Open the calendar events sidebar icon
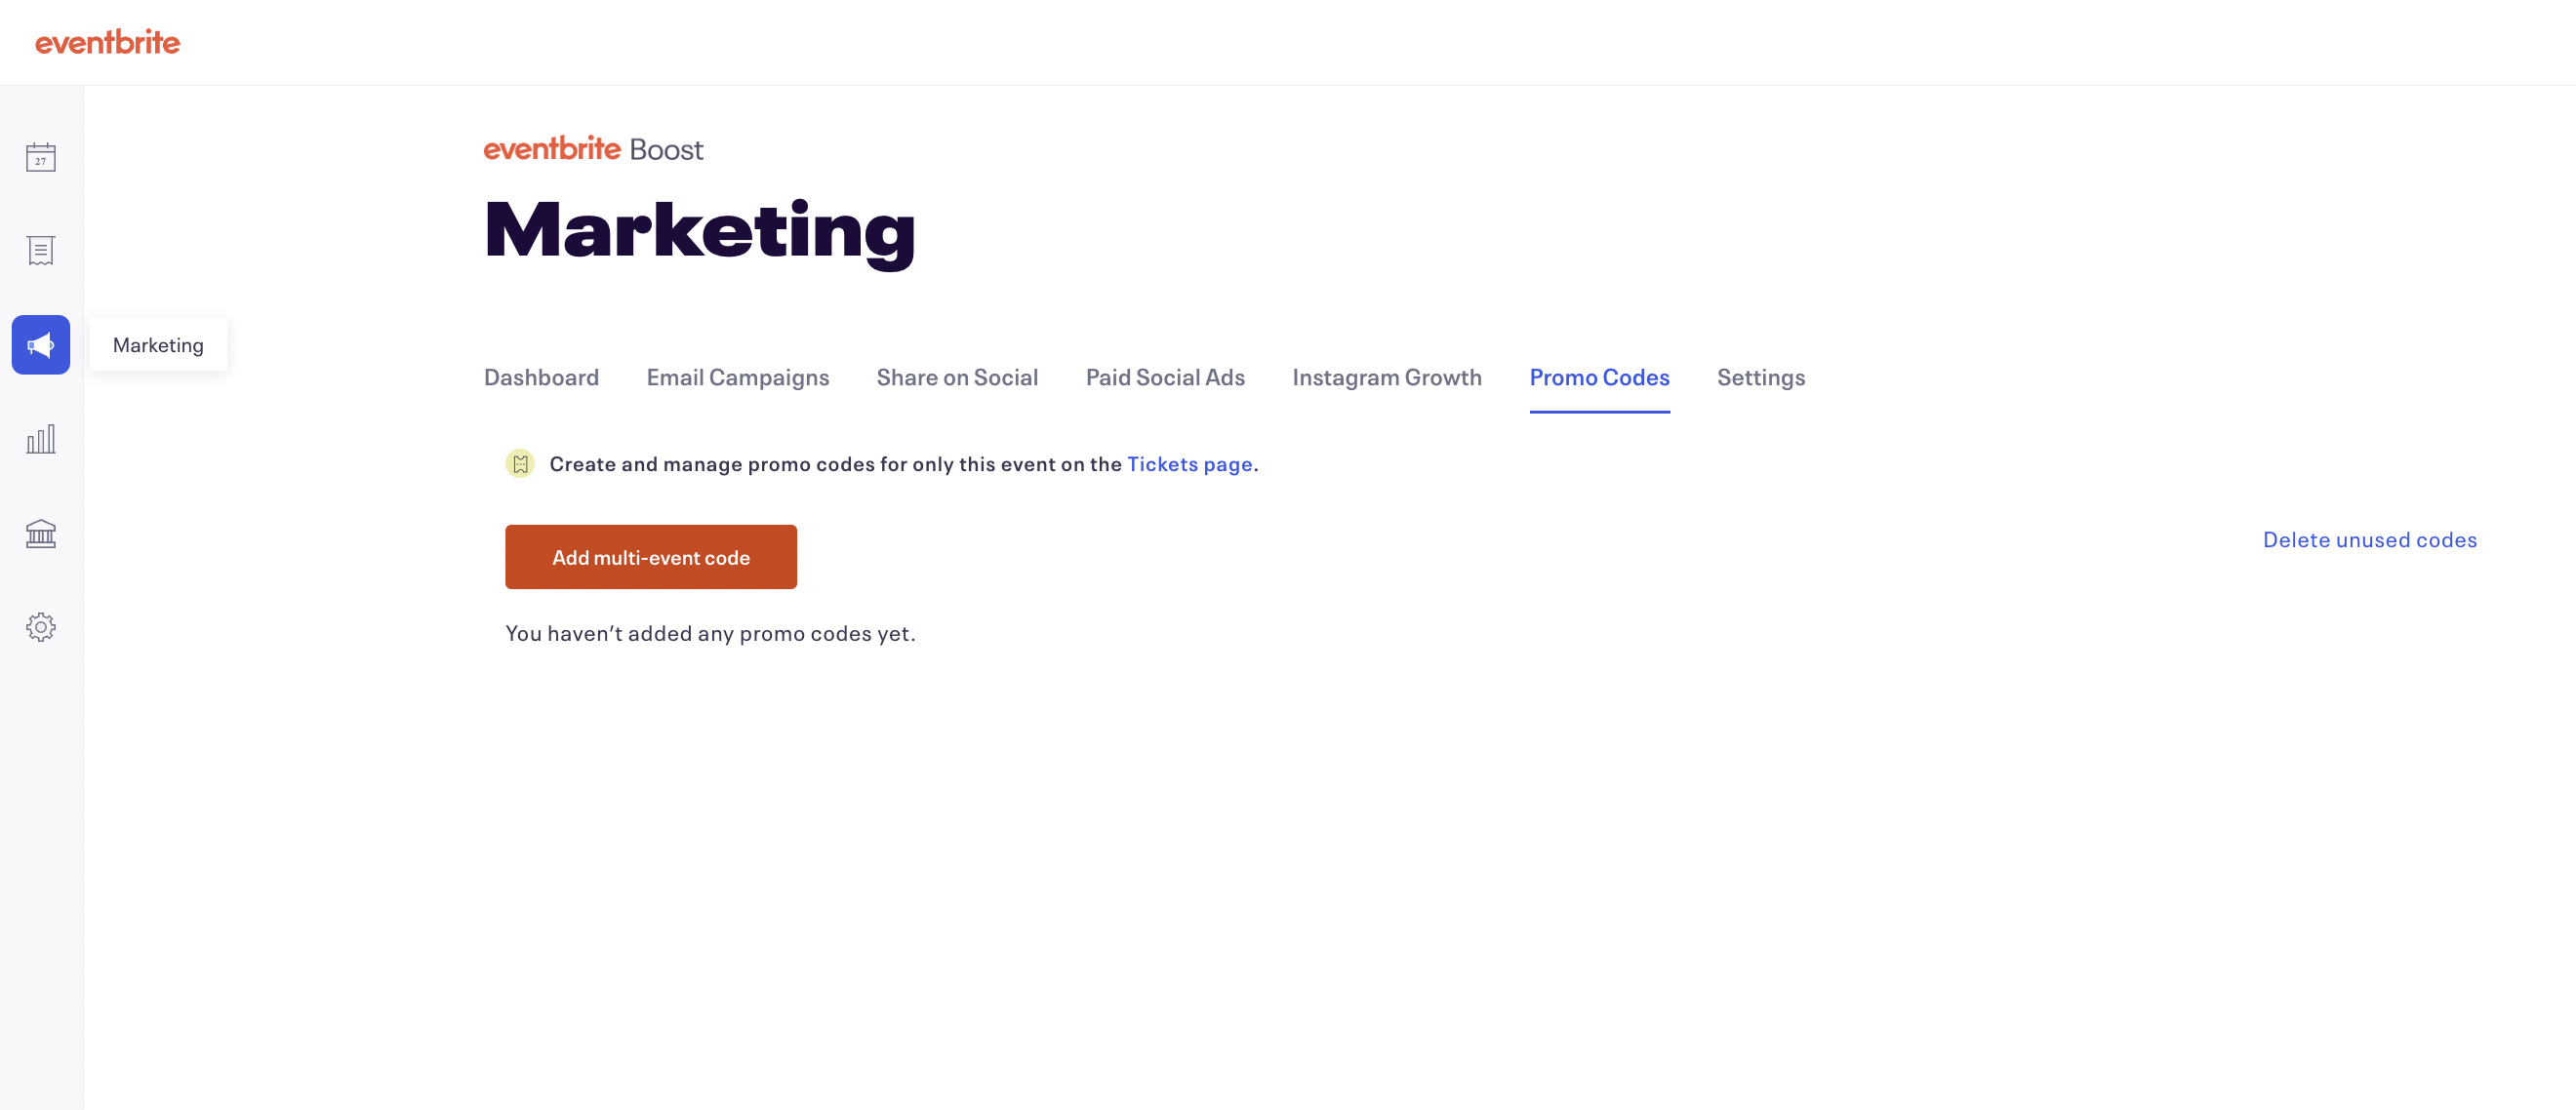 (41, 157)
